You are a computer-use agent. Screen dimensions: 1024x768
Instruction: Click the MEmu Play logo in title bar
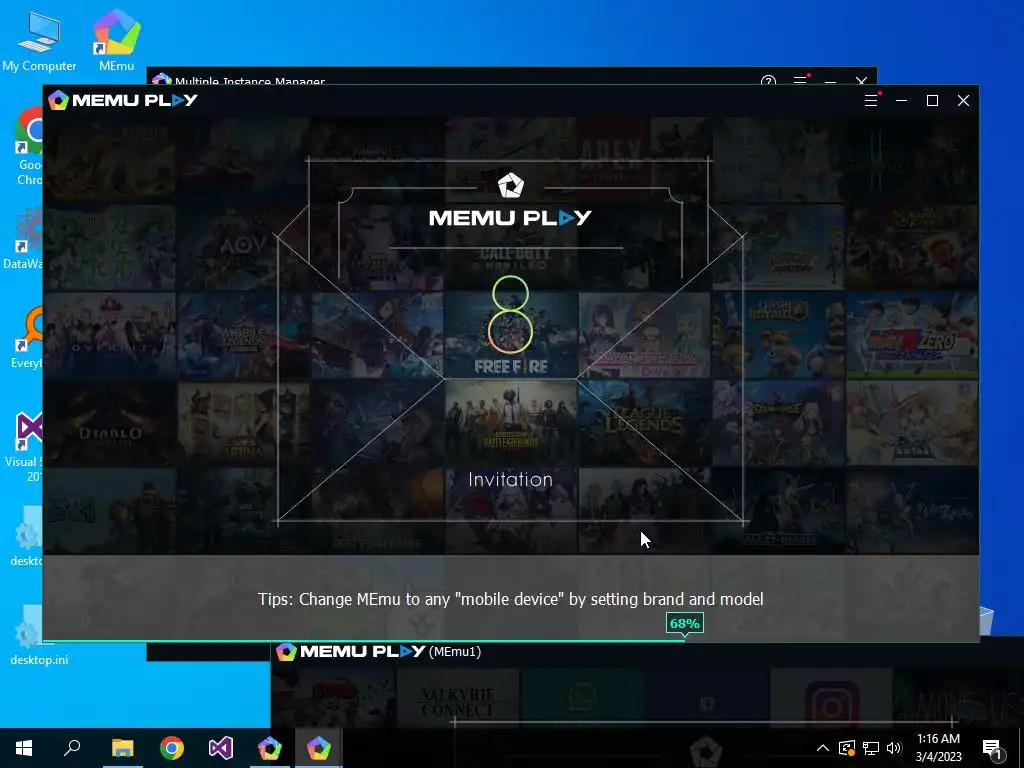click(x=123, y=100)
